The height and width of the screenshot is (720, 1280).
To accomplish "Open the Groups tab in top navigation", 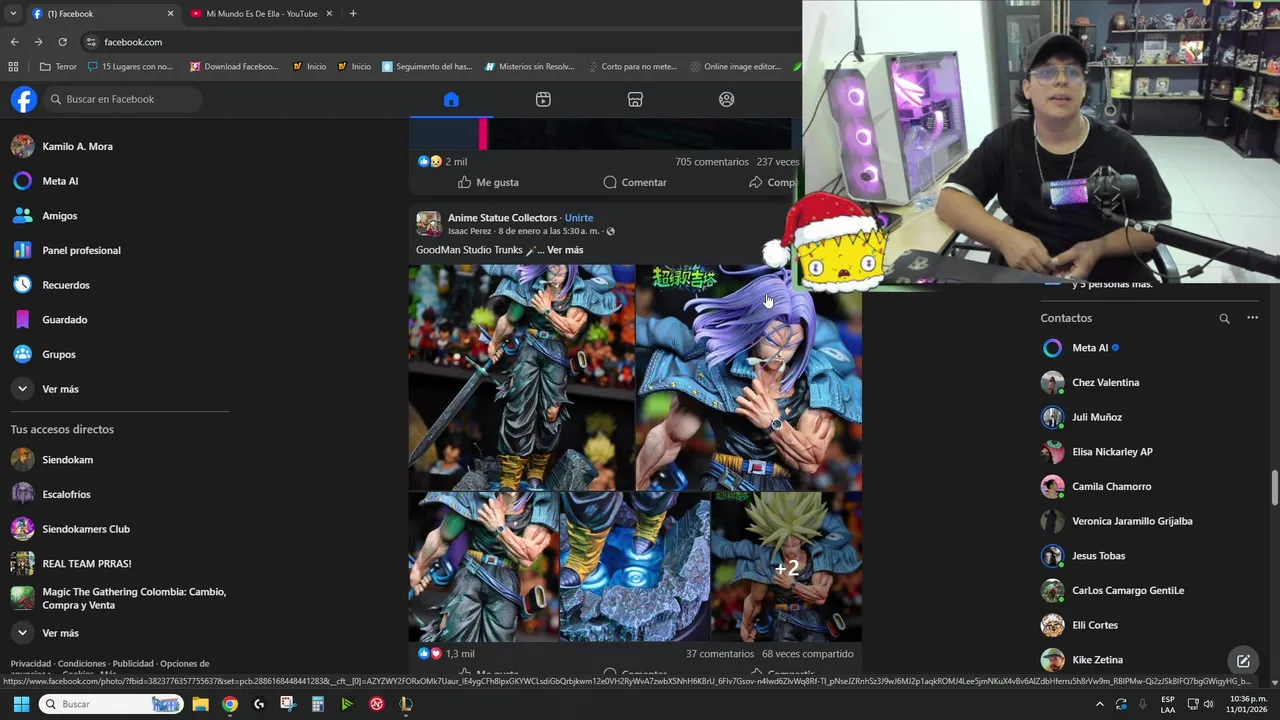I will [727, 99].
